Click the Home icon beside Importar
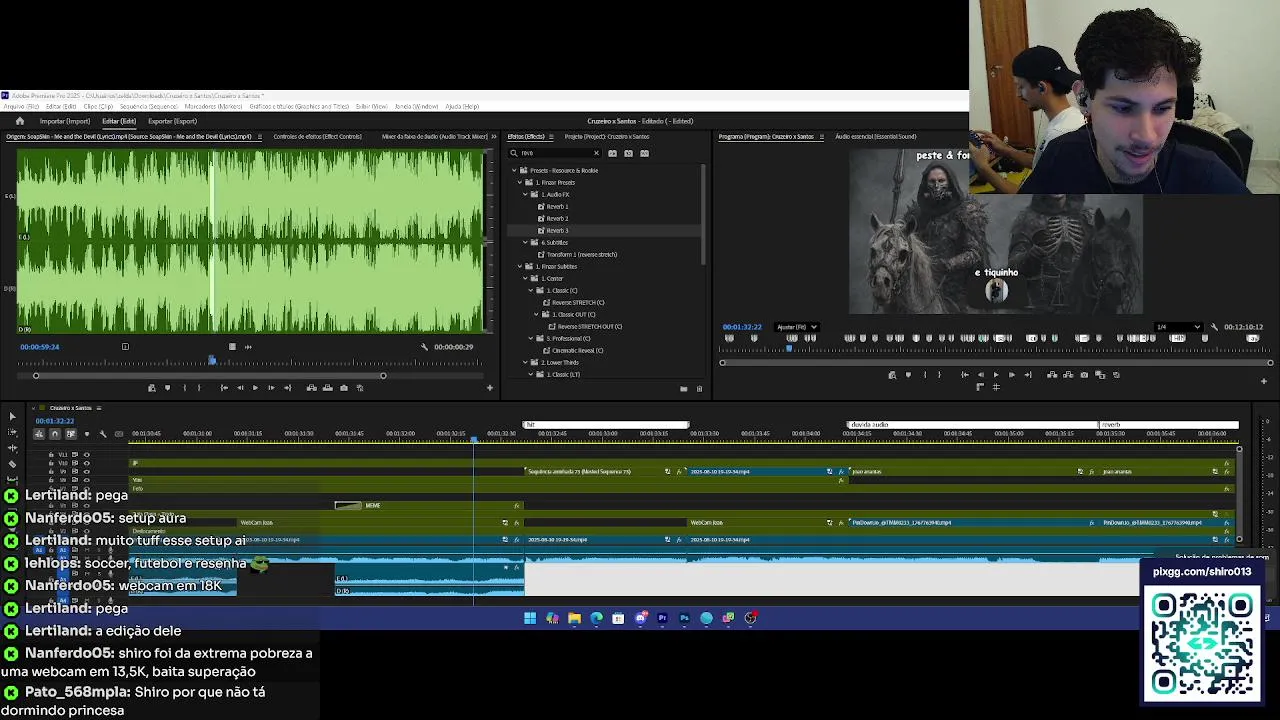The image size is (1280, 720). point(19,121)
